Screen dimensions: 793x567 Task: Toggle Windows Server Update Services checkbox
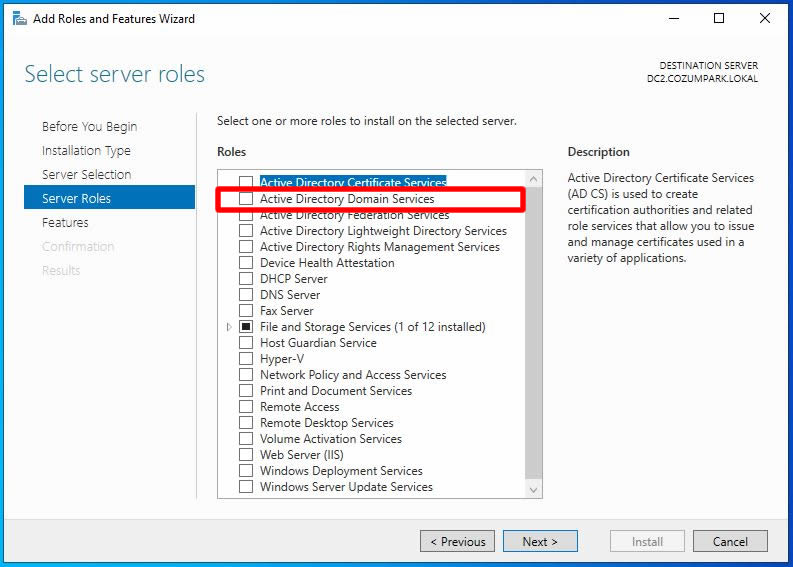[246, 487]
